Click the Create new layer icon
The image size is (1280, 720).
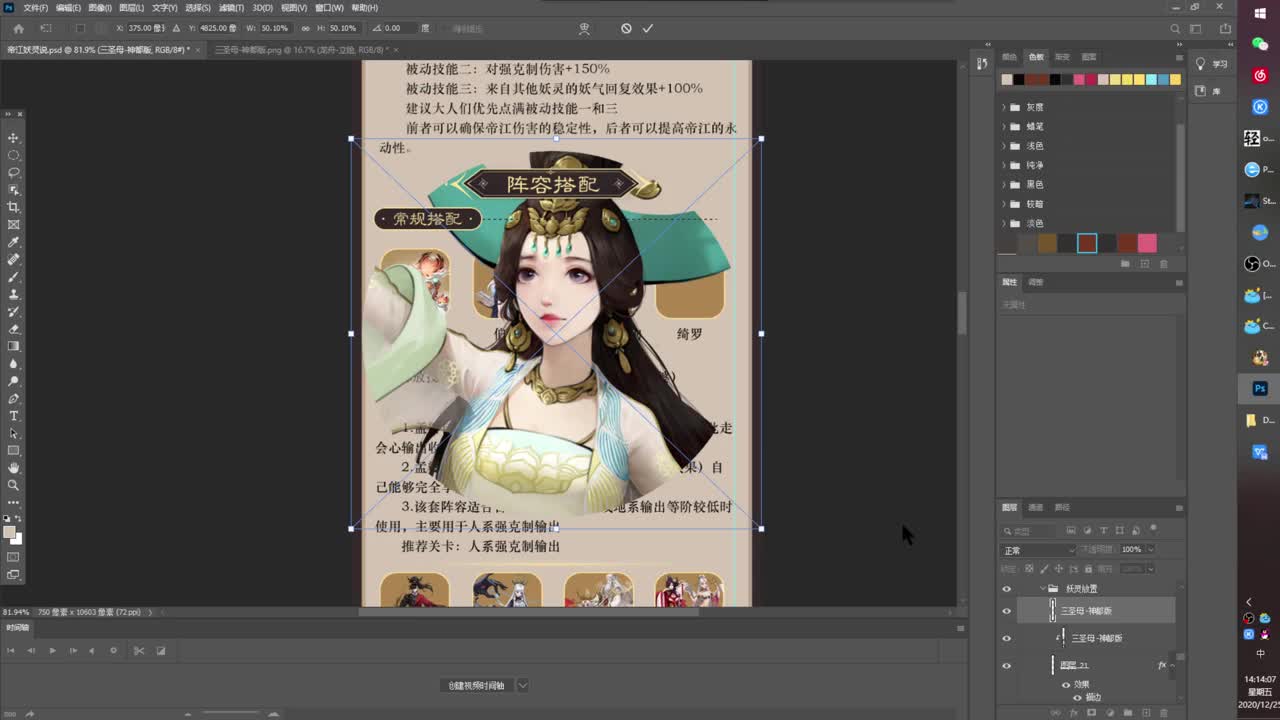pyautogui.click(x=1145, y=711)
